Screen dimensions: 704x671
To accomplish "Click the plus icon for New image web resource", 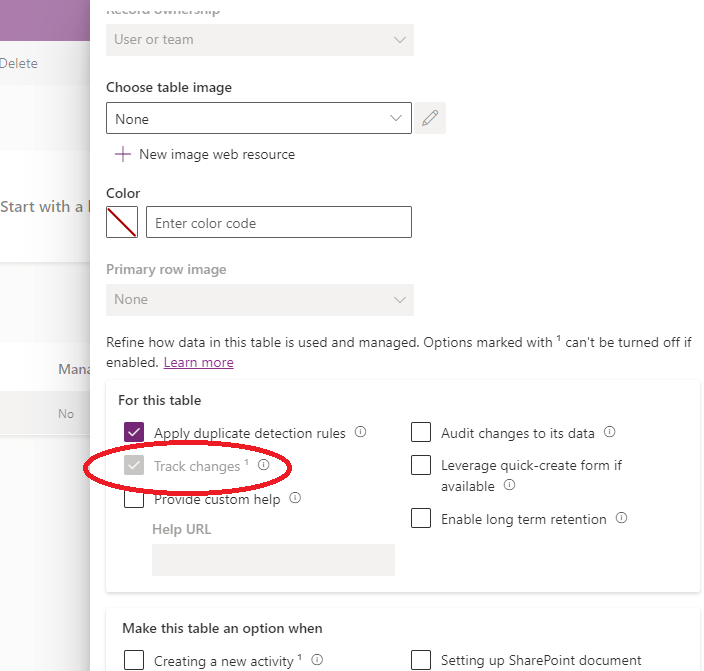I will pyautogui.click(x=123, y=154).
